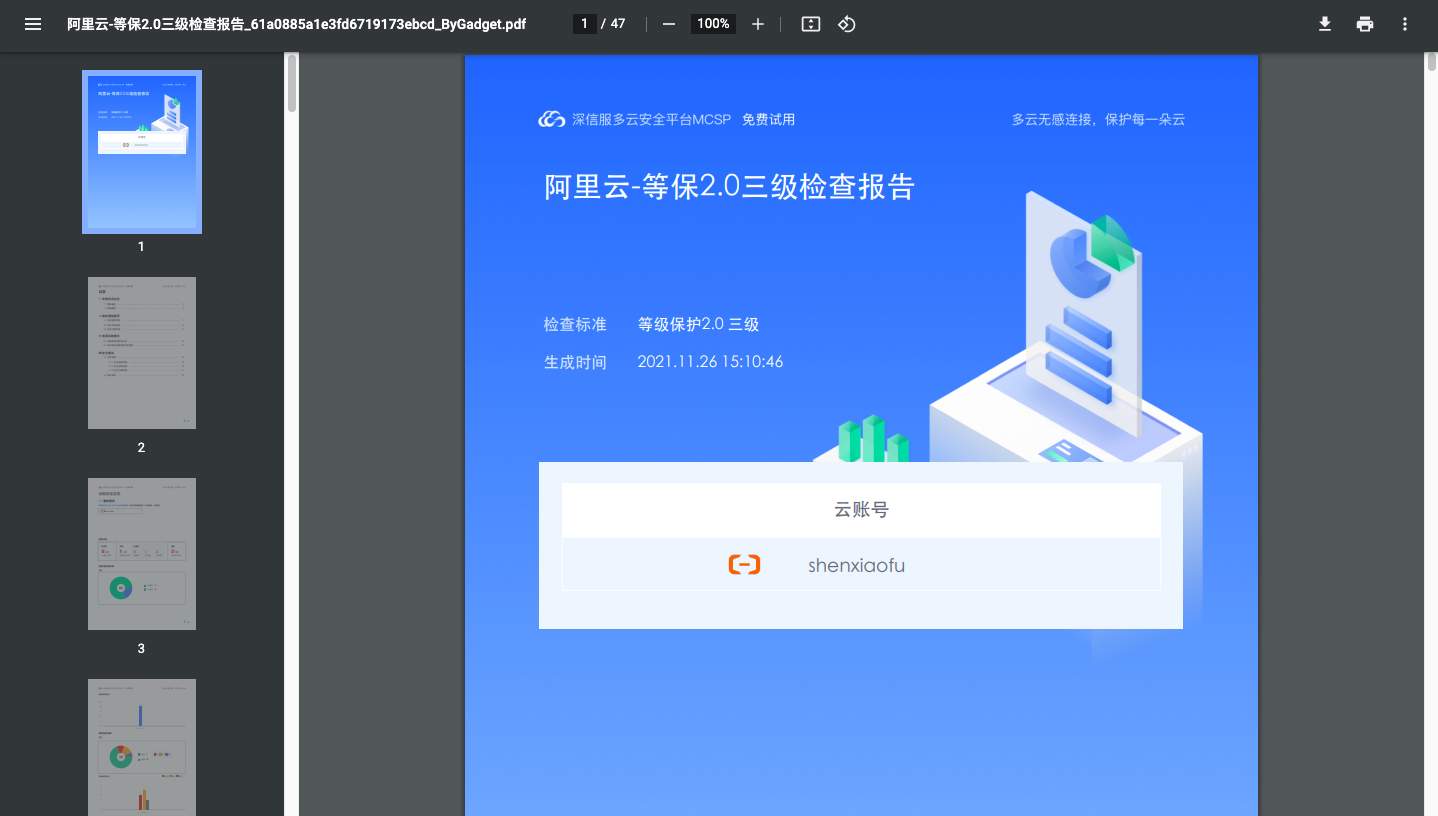Click 深信服多云安全平台MCSP text
This screenshot has width=1438, height=816.
(652, 120)
